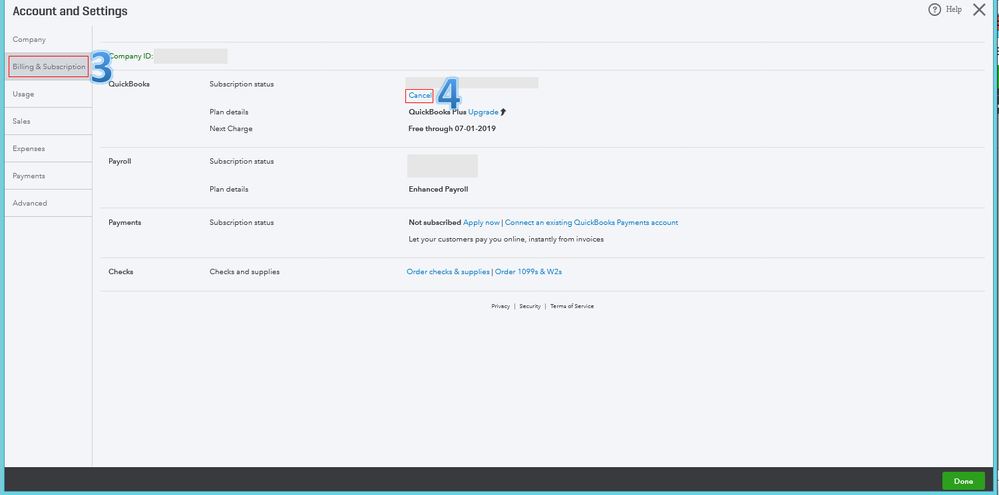999x495 pixels.
Task: Click the 'Checks and supplies' label
Action: coord(245,272)
